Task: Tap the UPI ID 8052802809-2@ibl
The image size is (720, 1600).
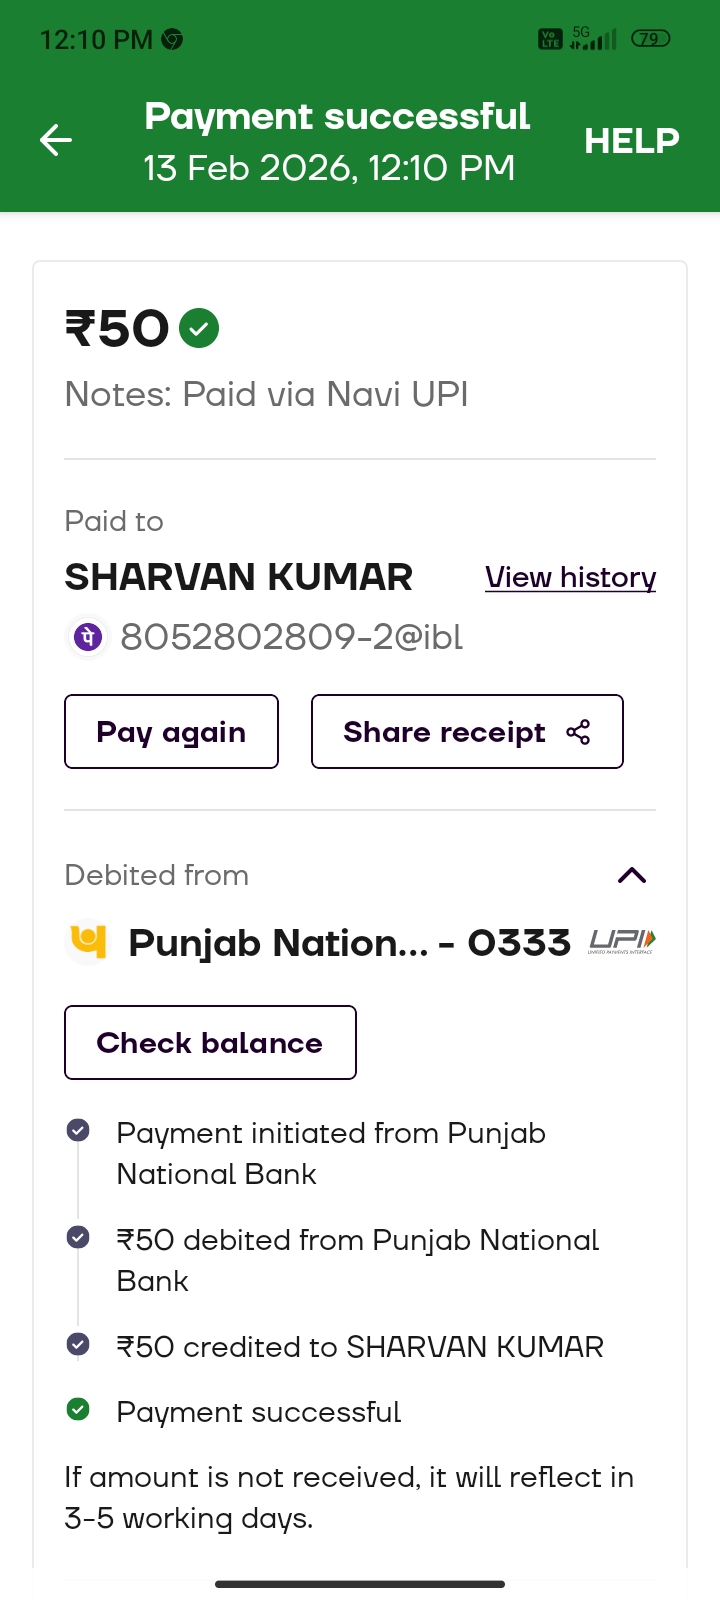Action: click(x=291, y=637)
